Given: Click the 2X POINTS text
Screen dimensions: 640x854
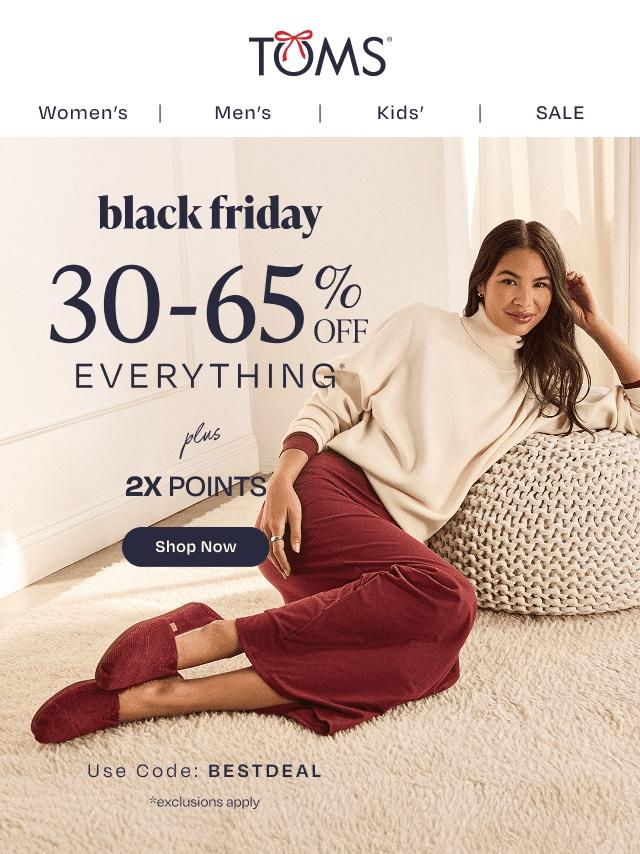Looking at the screenshot, I should coord(196,486).
